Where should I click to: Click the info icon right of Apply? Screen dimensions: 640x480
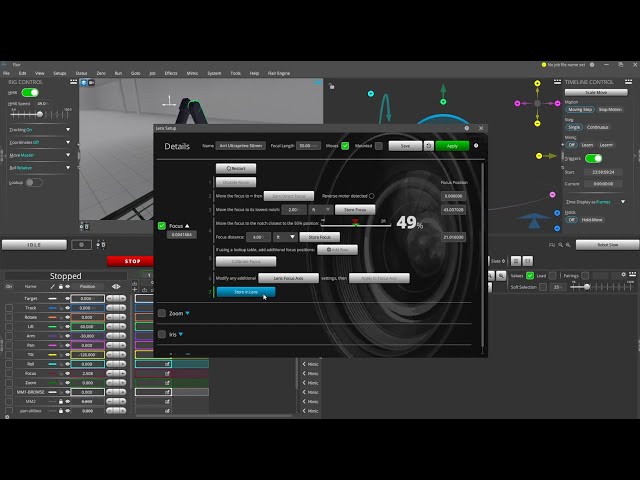click(476, 146)
